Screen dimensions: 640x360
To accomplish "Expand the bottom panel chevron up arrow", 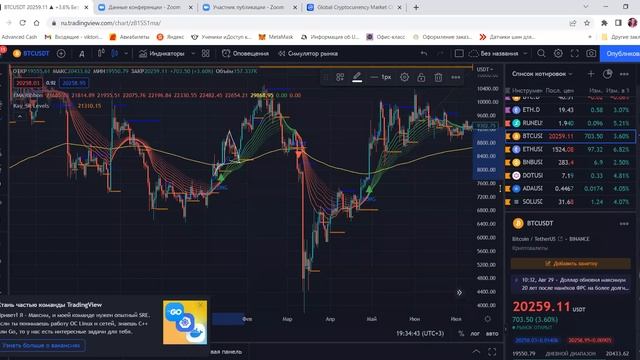I will point(476,351).
